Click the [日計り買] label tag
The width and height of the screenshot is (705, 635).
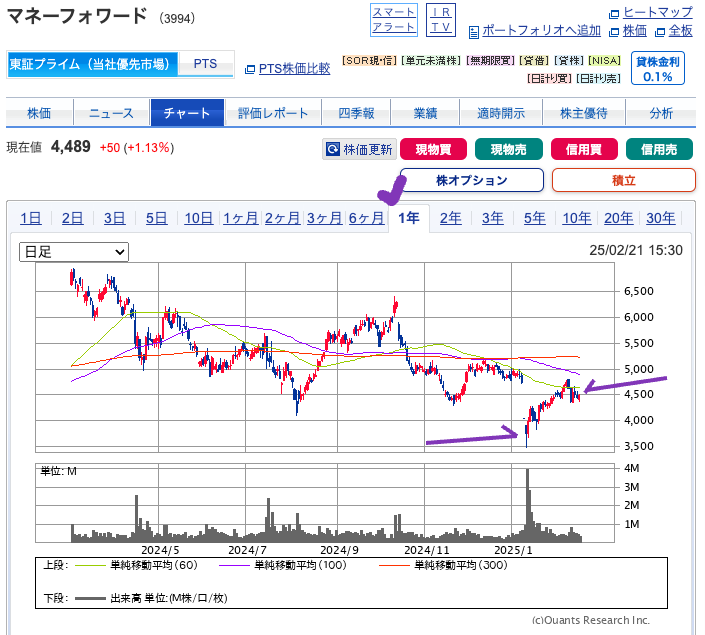point(549,79)
